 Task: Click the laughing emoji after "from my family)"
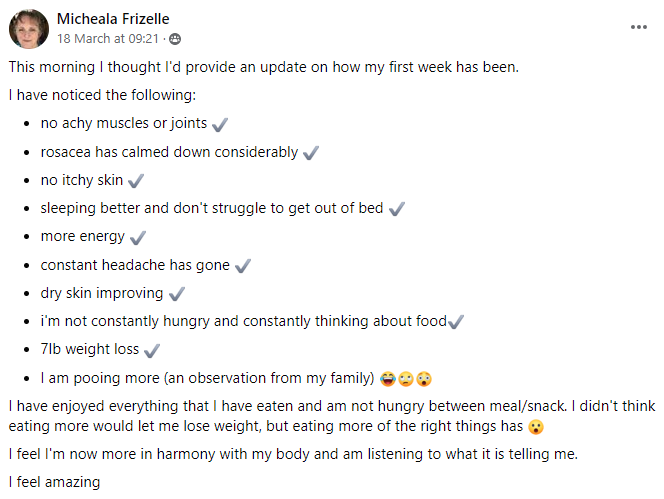[388, 379]
